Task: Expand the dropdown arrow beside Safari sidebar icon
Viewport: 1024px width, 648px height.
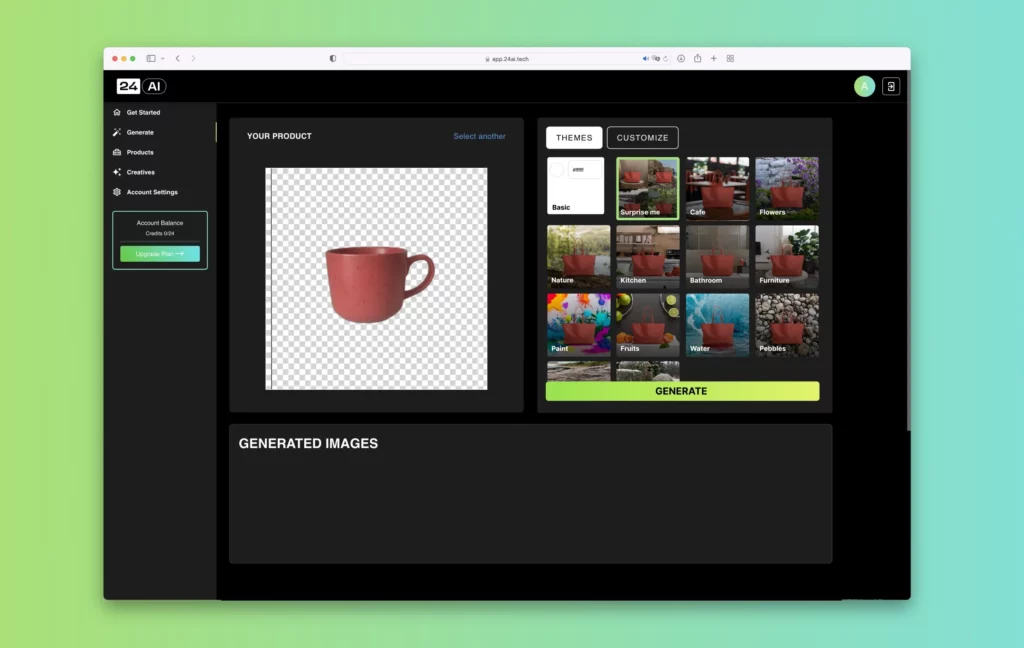Action: tap(163, 59)
